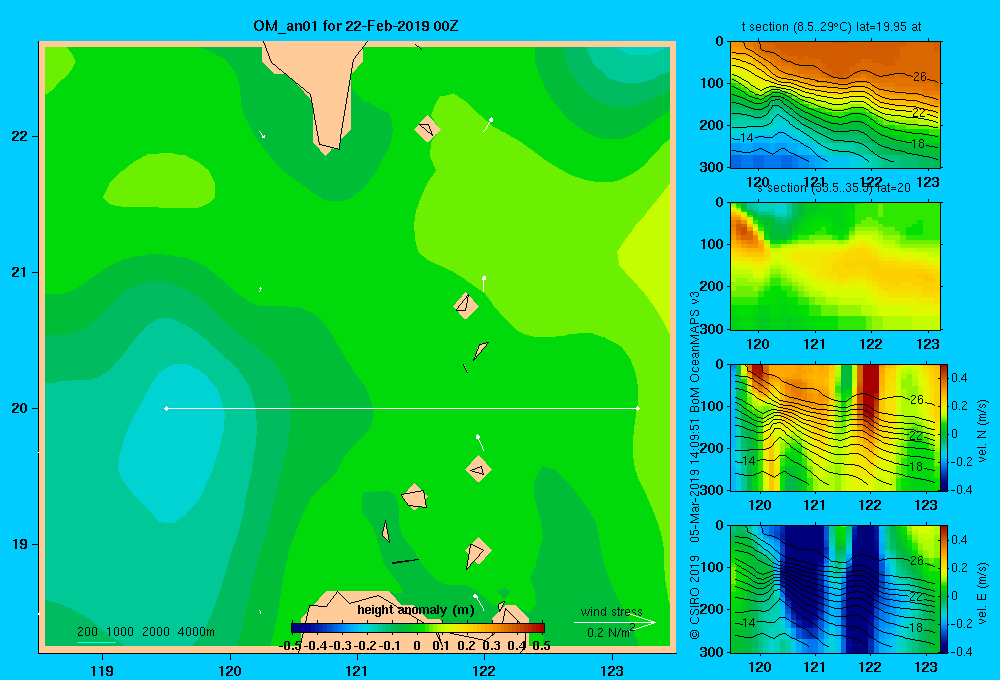Click the island just south of latitude 21
This screenshot has width=1000, height=680.
[x=466, y=306]
